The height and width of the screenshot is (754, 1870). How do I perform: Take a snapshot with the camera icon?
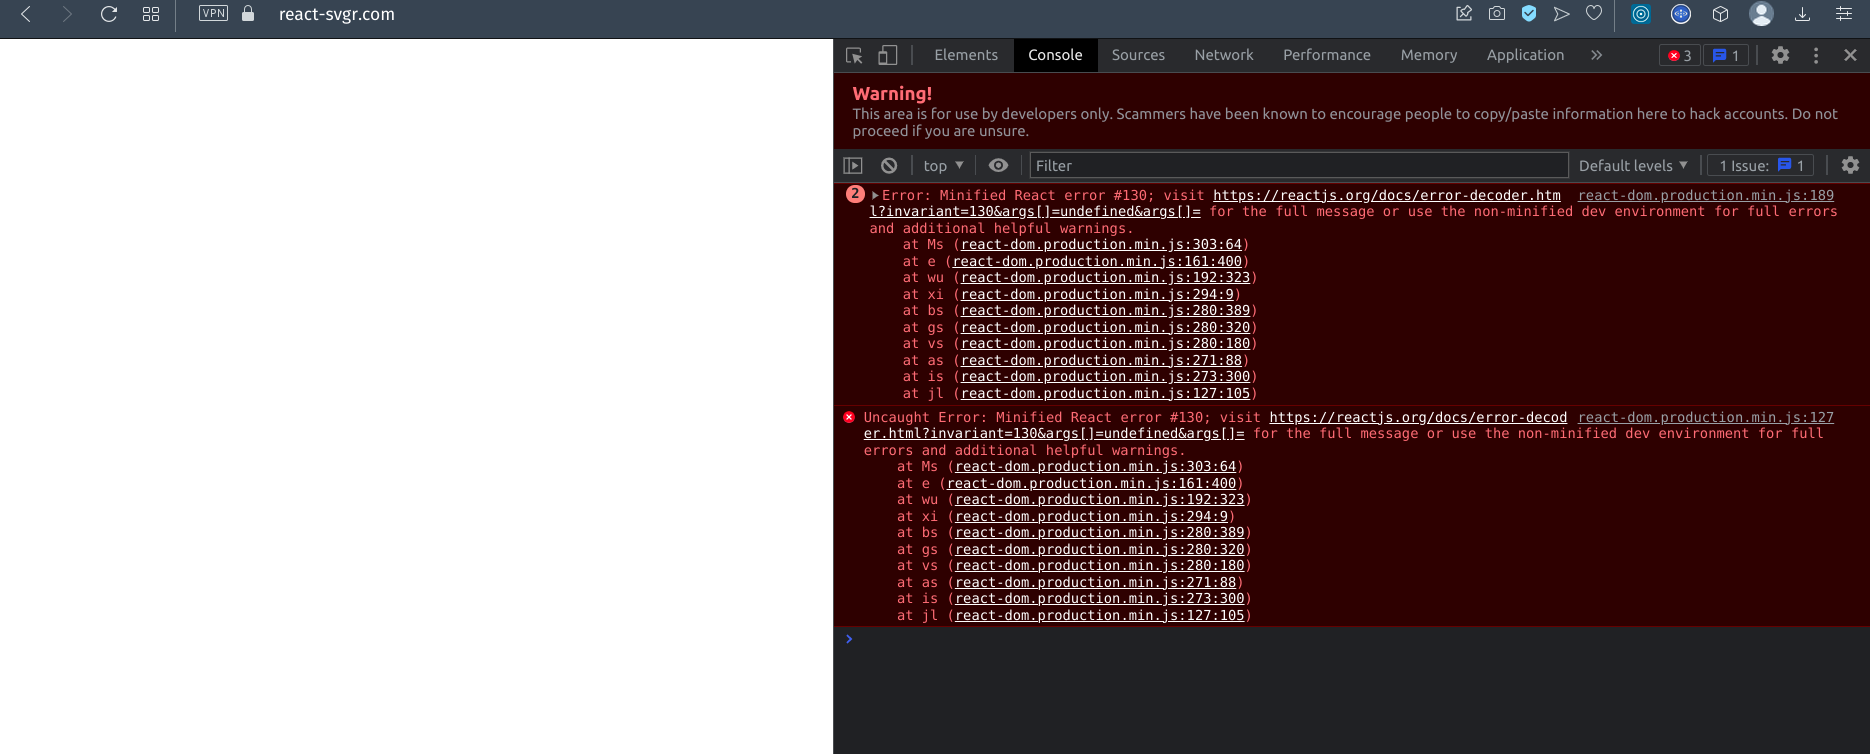(1497, 13)
